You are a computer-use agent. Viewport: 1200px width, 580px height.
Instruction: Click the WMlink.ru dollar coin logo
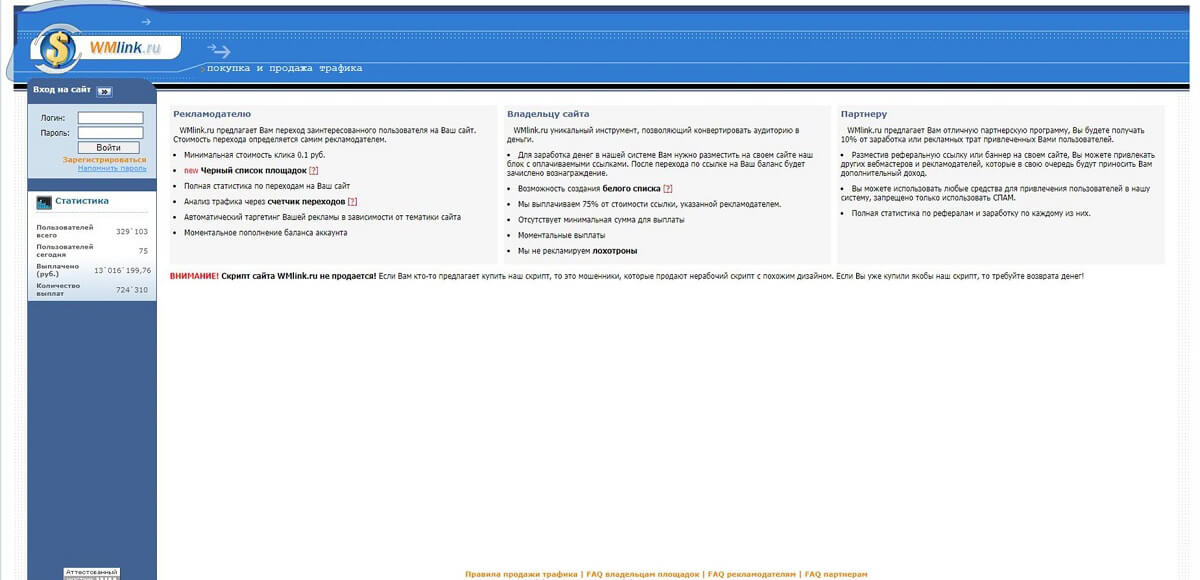click(x=59, y=48)
